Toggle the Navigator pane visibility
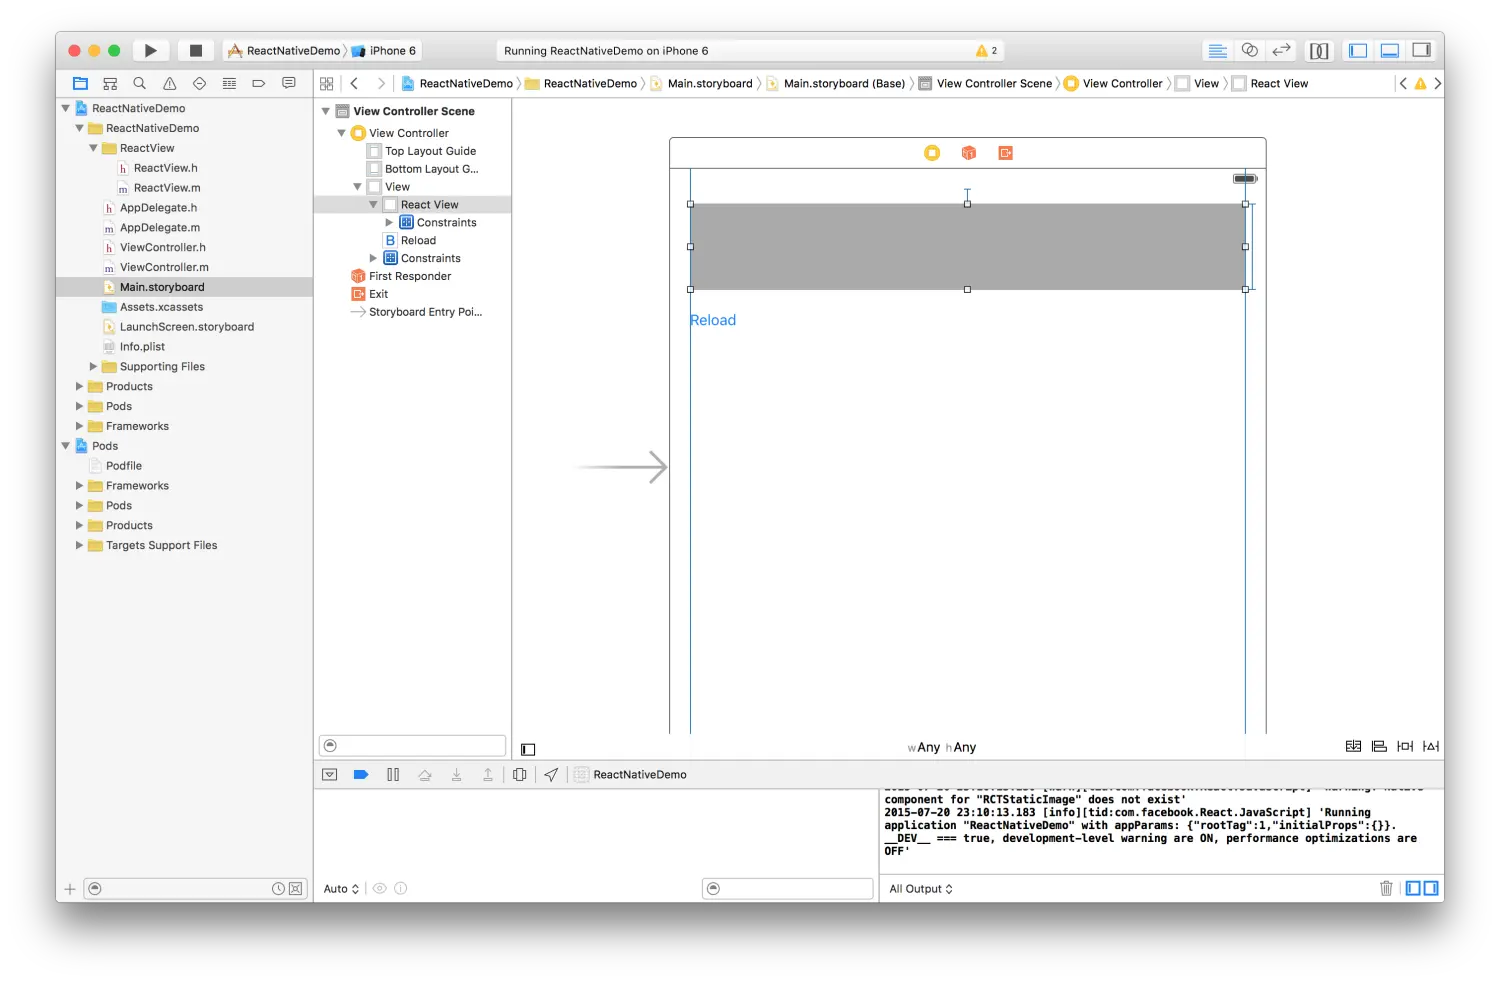The height and width of the screenshot is (982, 1500). [1358, 50]
